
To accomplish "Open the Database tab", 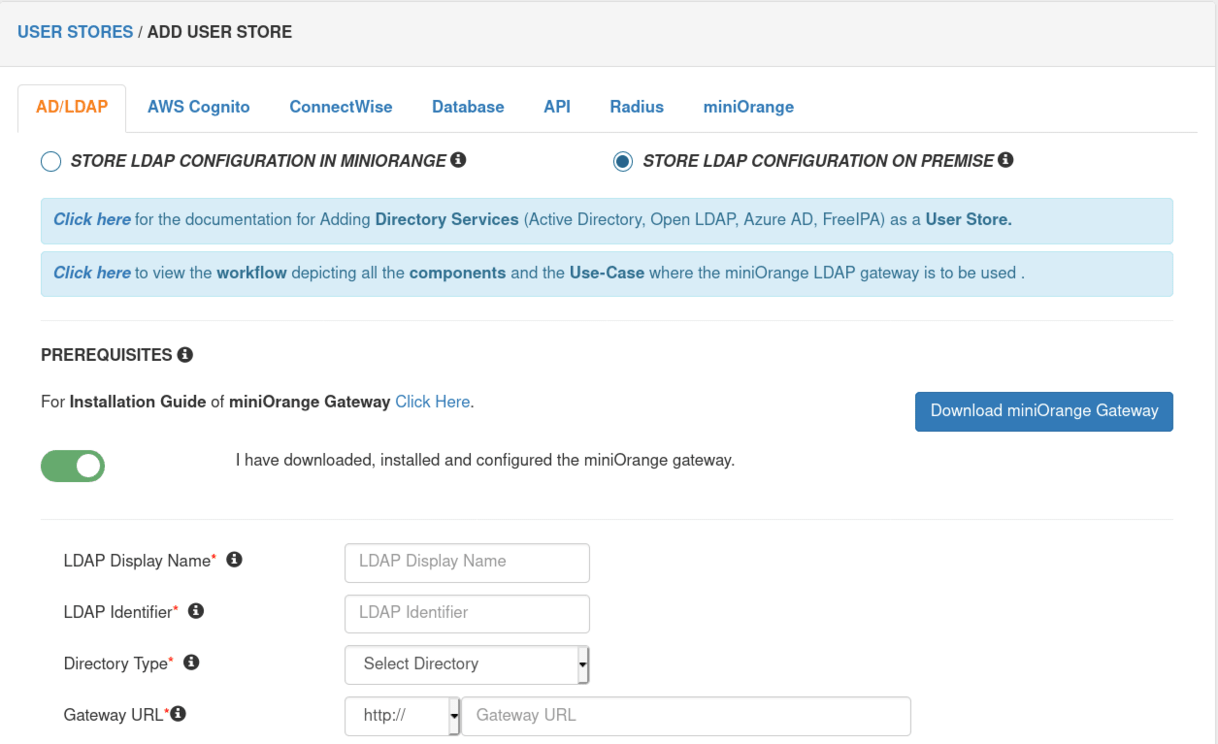I will tap(468, 107).
